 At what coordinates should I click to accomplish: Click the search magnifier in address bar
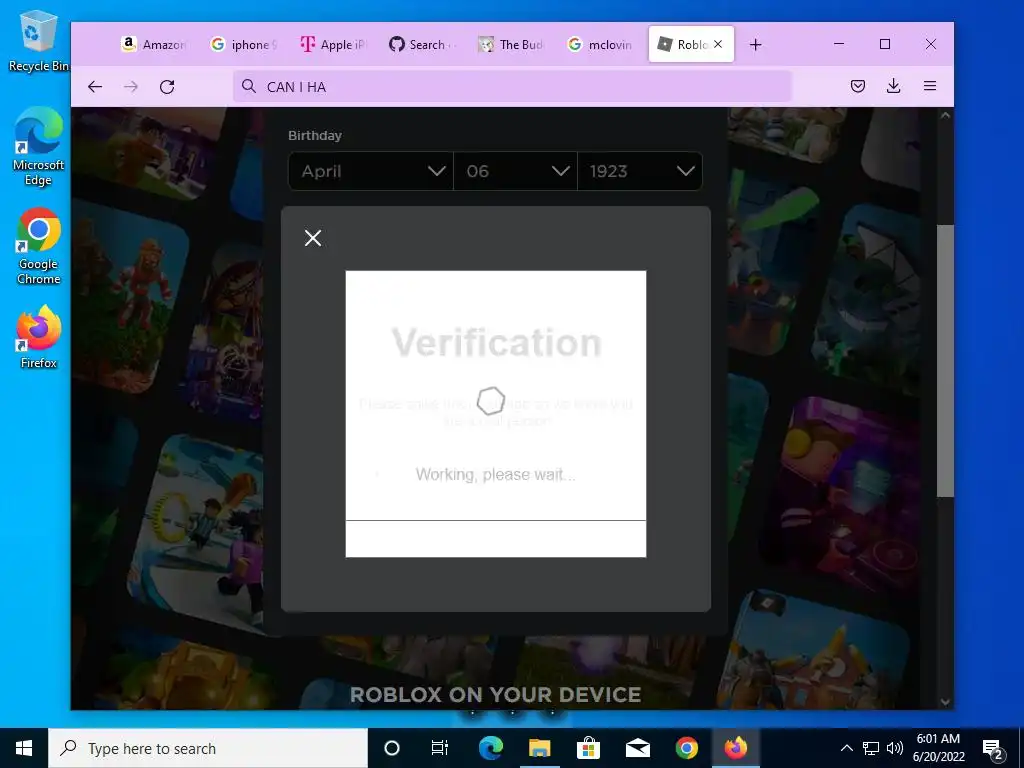(x=249, y=86)
